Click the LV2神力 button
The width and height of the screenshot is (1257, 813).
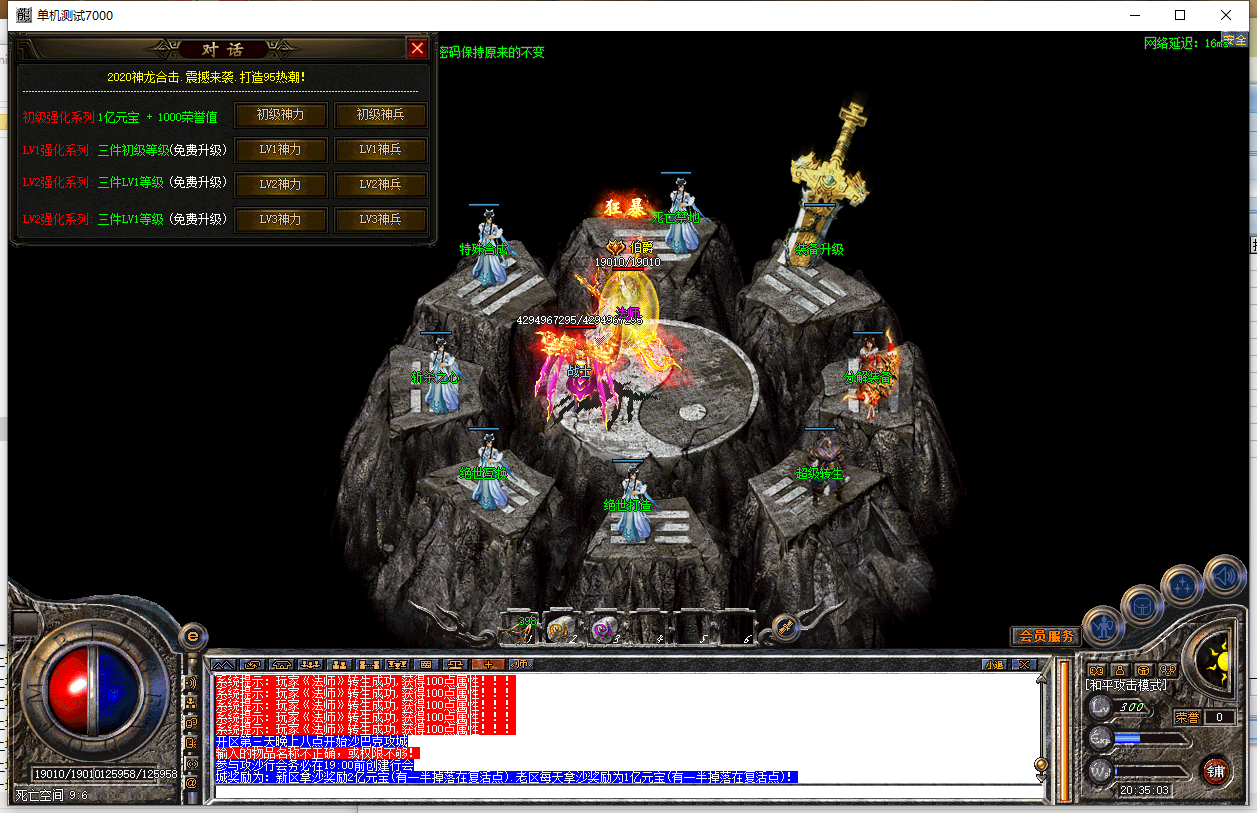pos(280,185)
